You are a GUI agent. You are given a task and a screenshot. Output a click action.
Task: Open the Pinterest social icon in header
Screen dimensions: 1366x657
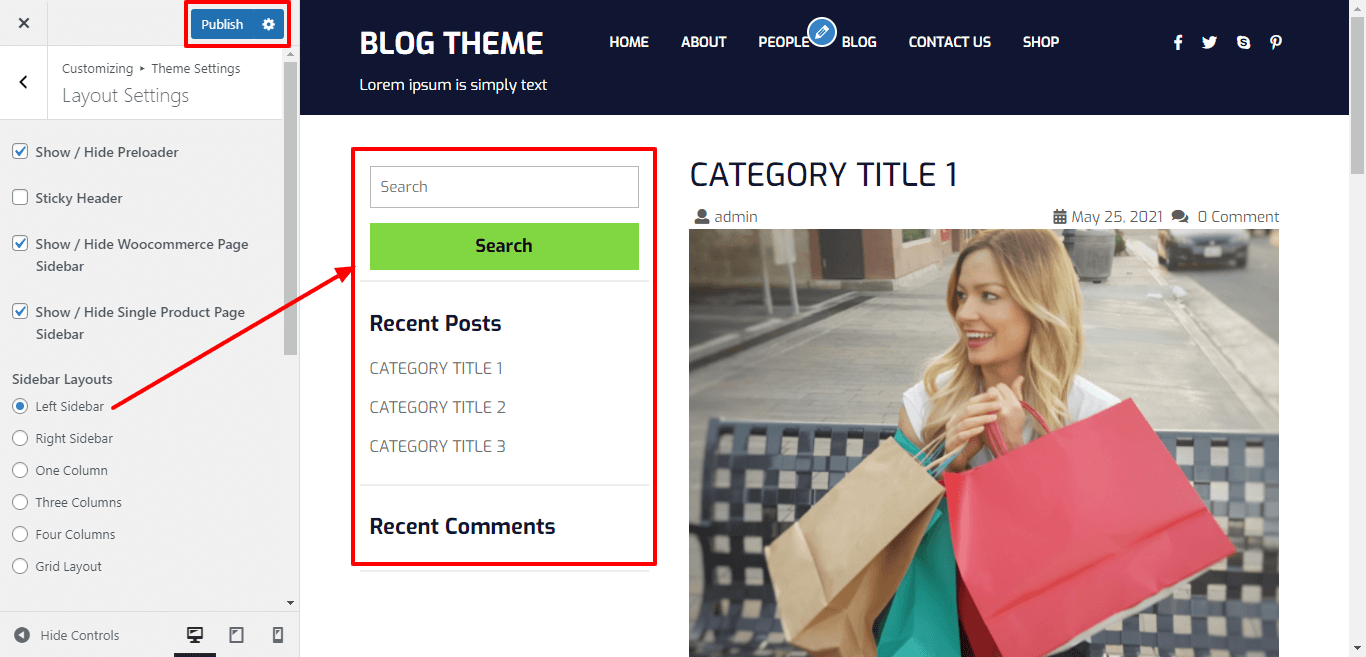(x=1276, y=42)
